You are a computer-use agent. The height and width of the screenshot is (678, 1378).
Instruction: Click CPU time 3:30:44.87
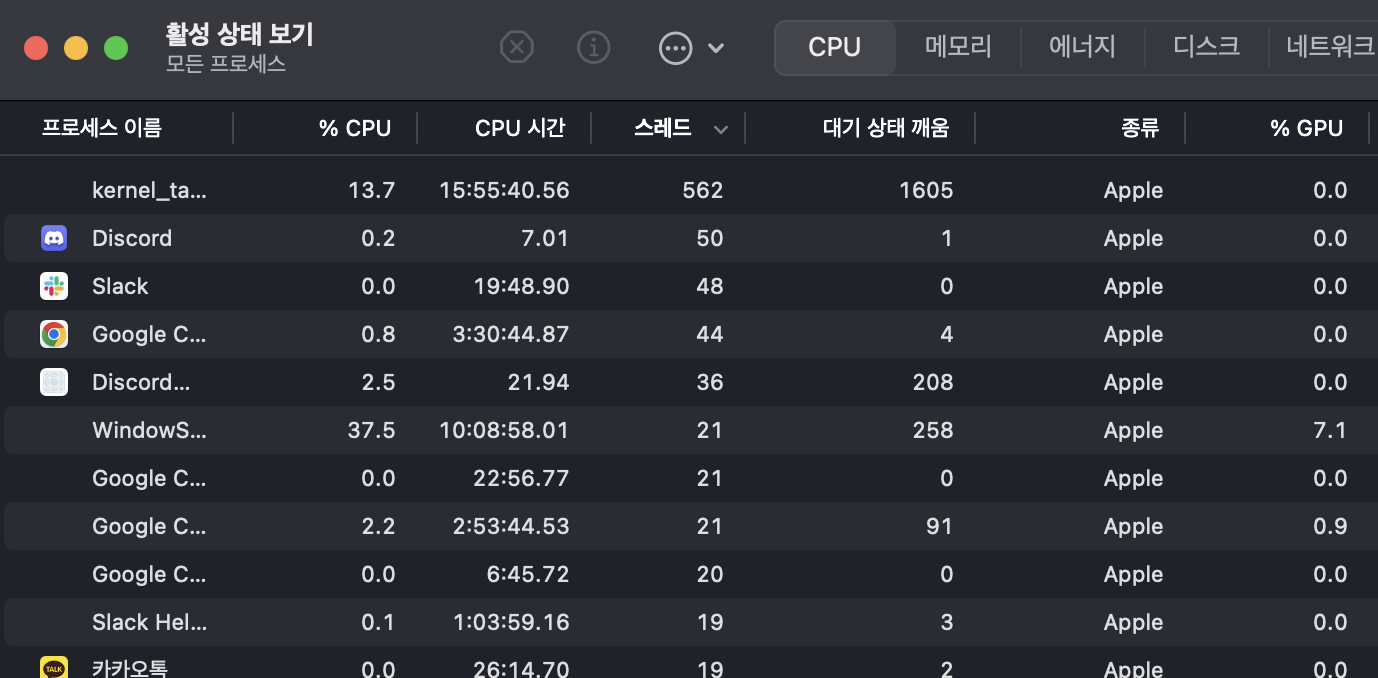[511, 334]
